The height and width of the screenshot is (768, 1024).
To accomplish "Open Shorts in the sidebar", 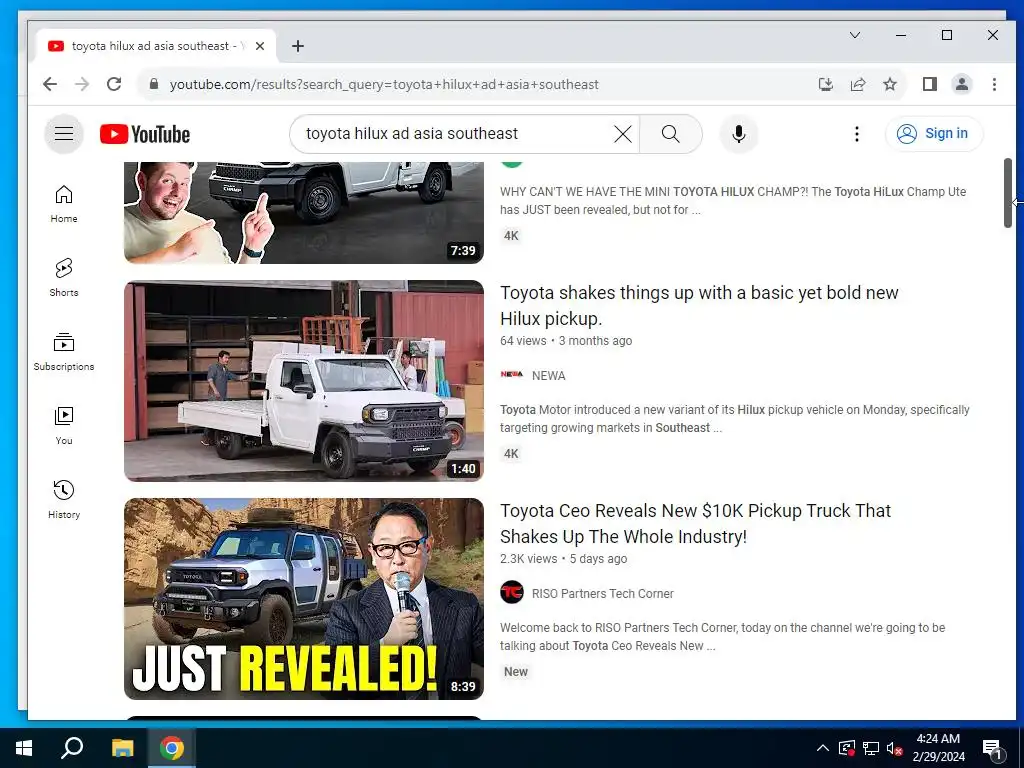I will click(x=64, y=278).
